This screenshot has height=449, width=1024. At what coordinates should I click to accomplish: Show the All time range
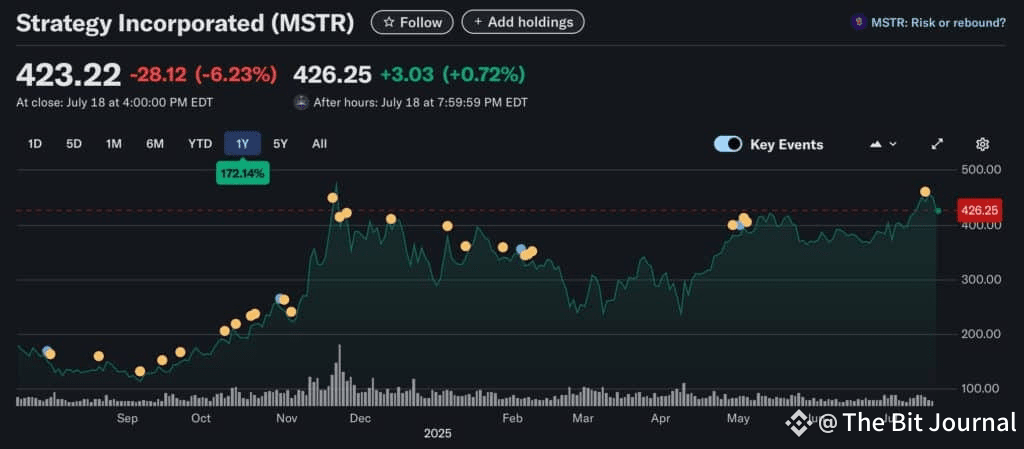(319, 144)
